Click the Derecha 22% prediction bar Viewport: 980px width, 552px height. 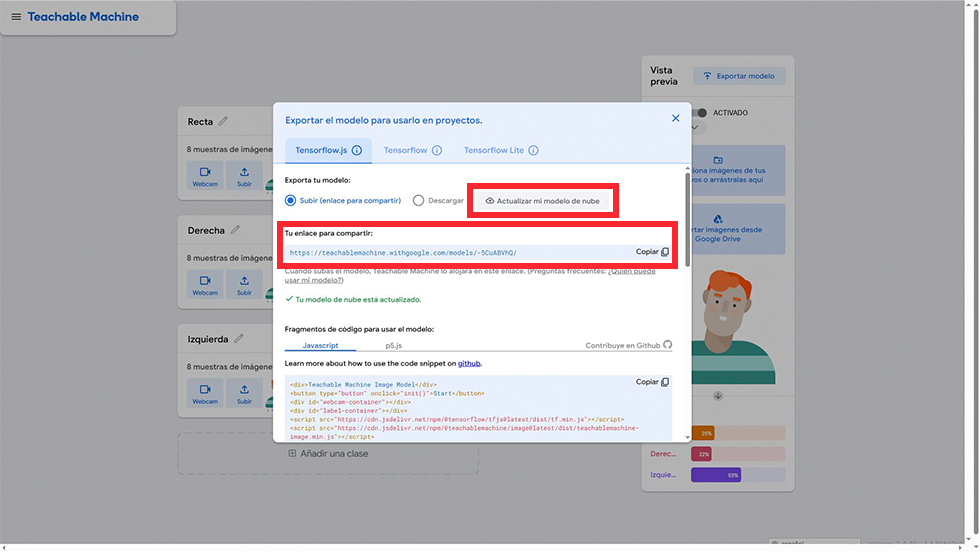738,454
